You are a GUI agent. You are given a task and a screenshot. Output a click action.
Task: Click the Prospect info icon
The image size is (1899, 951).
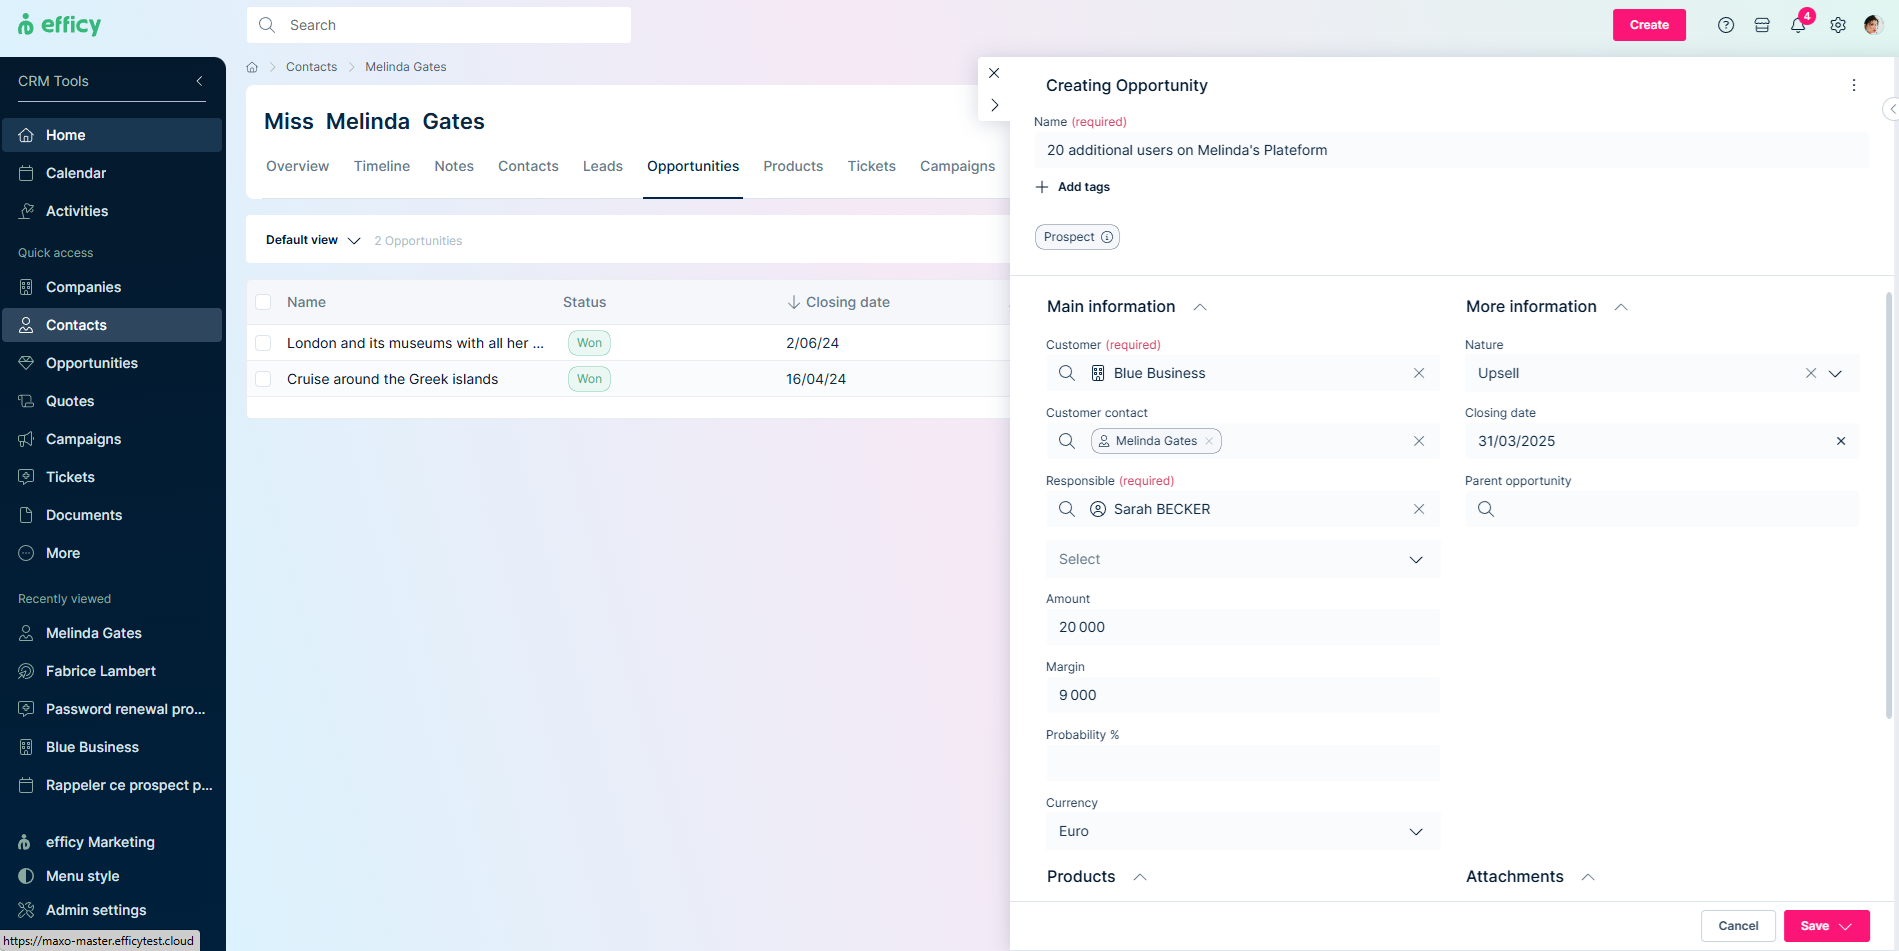(1107, 237)
